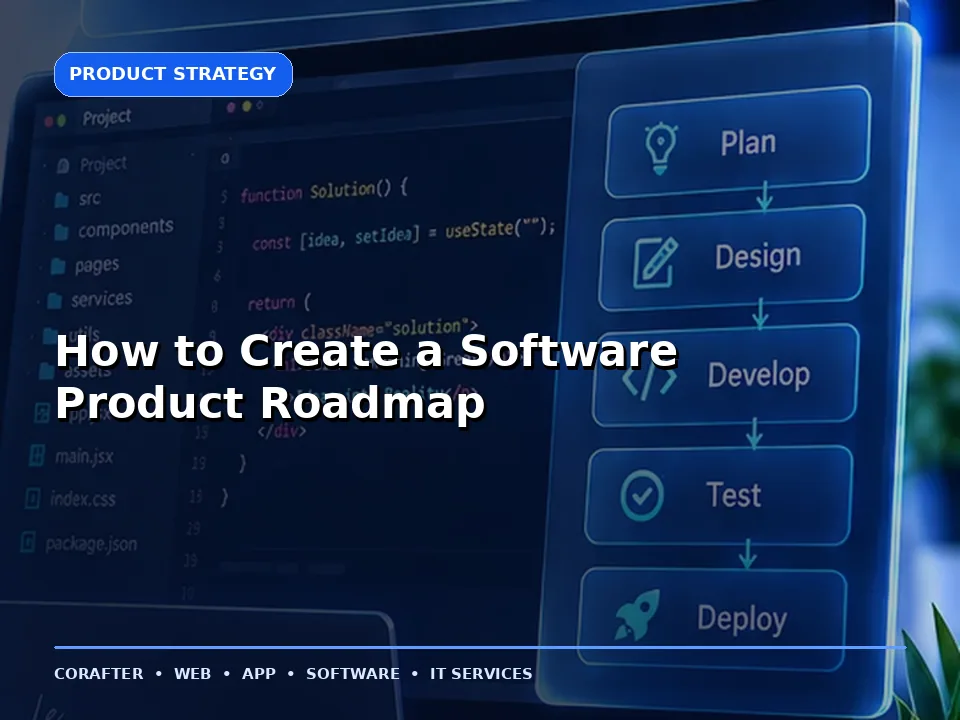This screenshot has width=960, height=720.
Task: Click the IT SERVICES footer text
Action: [481, 673]
